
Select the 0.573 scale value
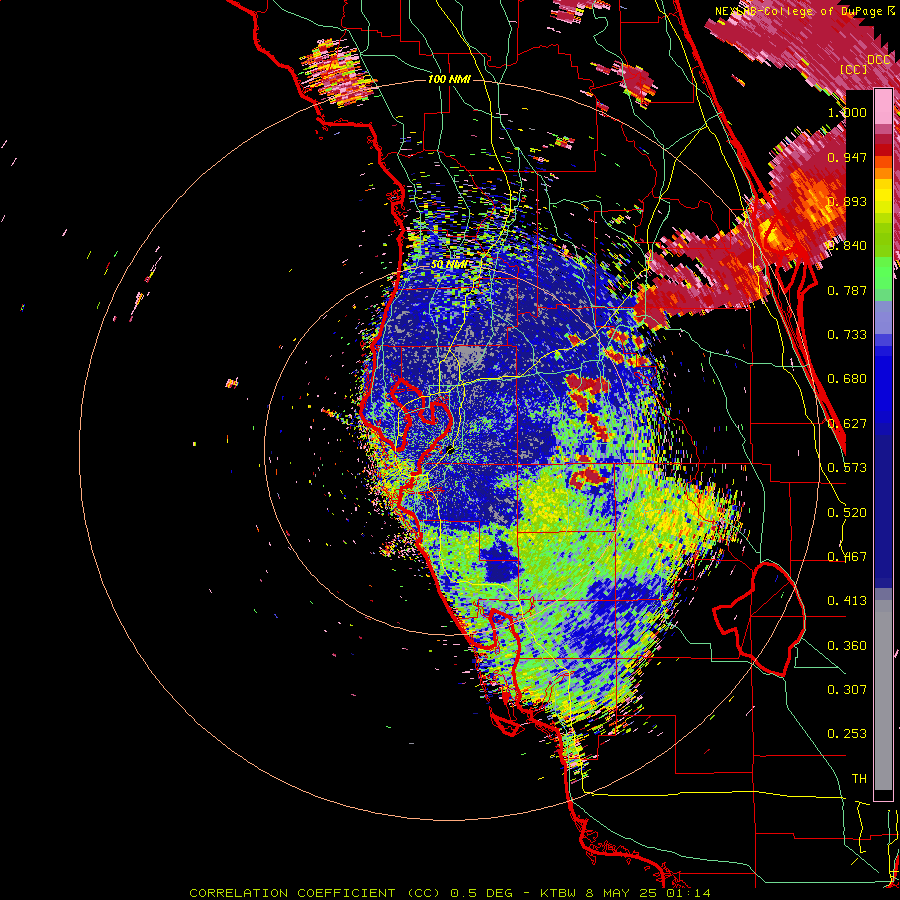847,468
